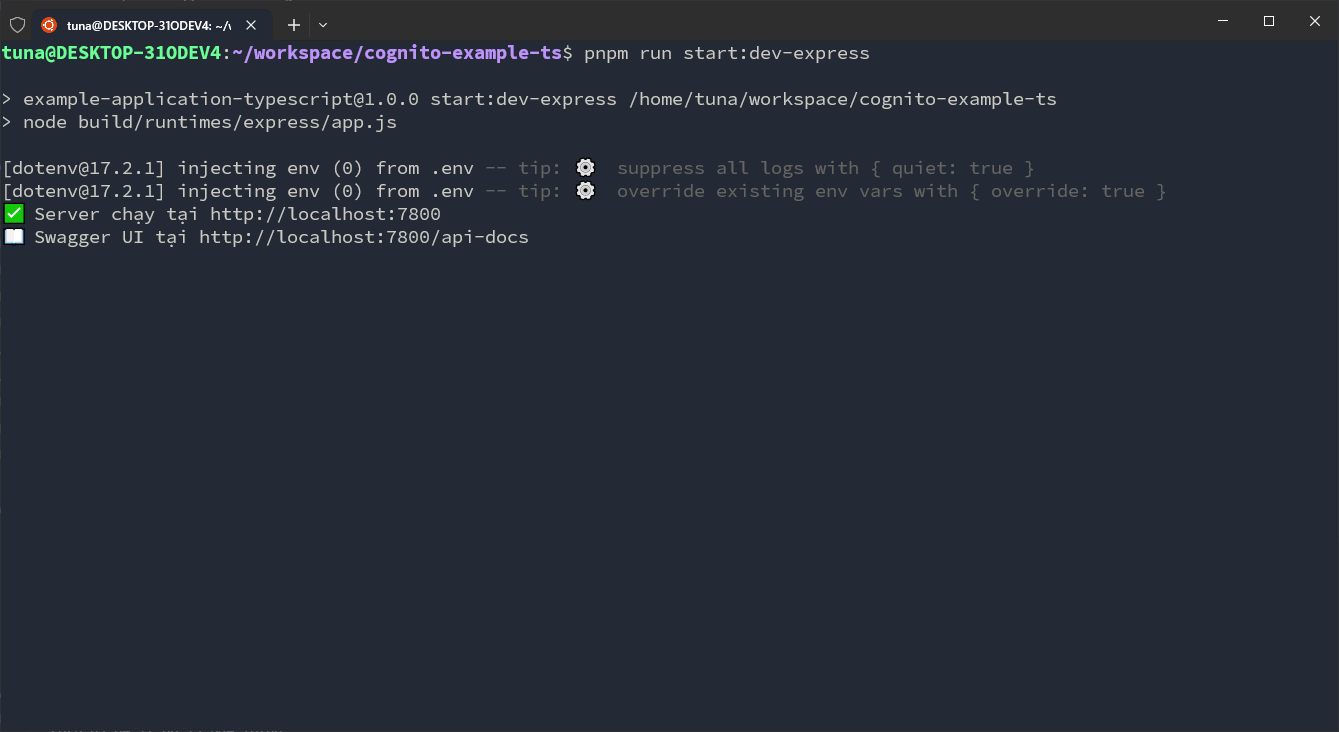Click the shield icon in the title bar
This screenshot has height=732, width=1339.
click(17, 24)
